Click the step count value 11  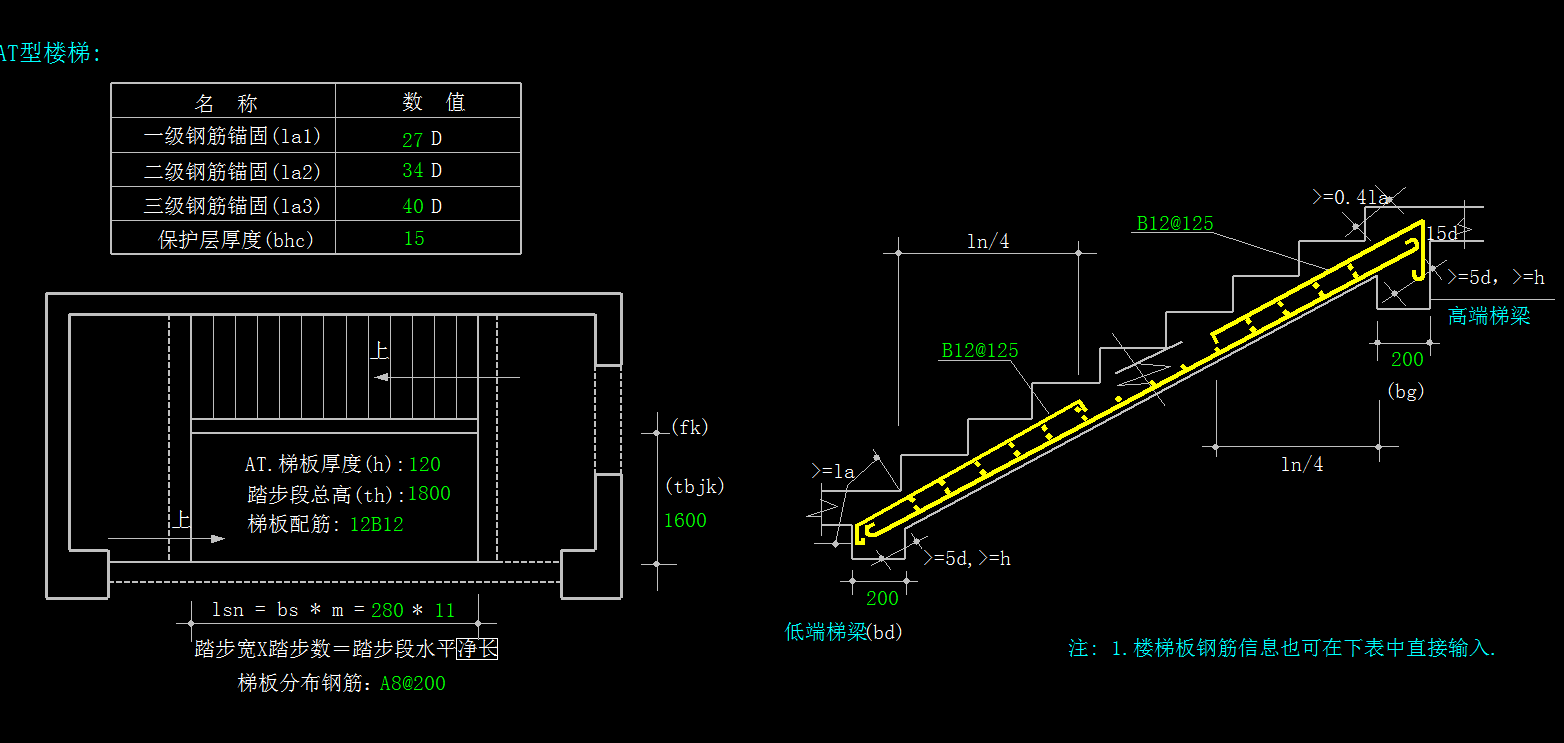pyautogui.click(x=444, y=610)
